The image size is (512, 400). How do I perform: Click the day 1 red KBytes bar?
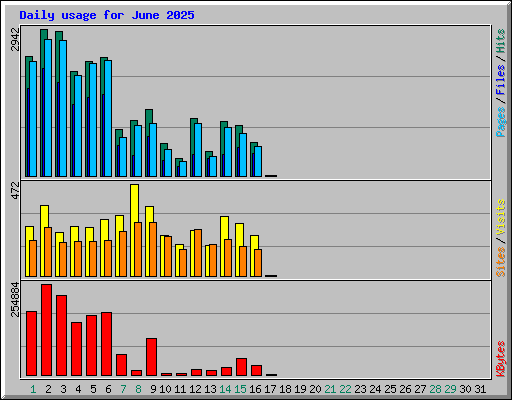coord(31,344)
